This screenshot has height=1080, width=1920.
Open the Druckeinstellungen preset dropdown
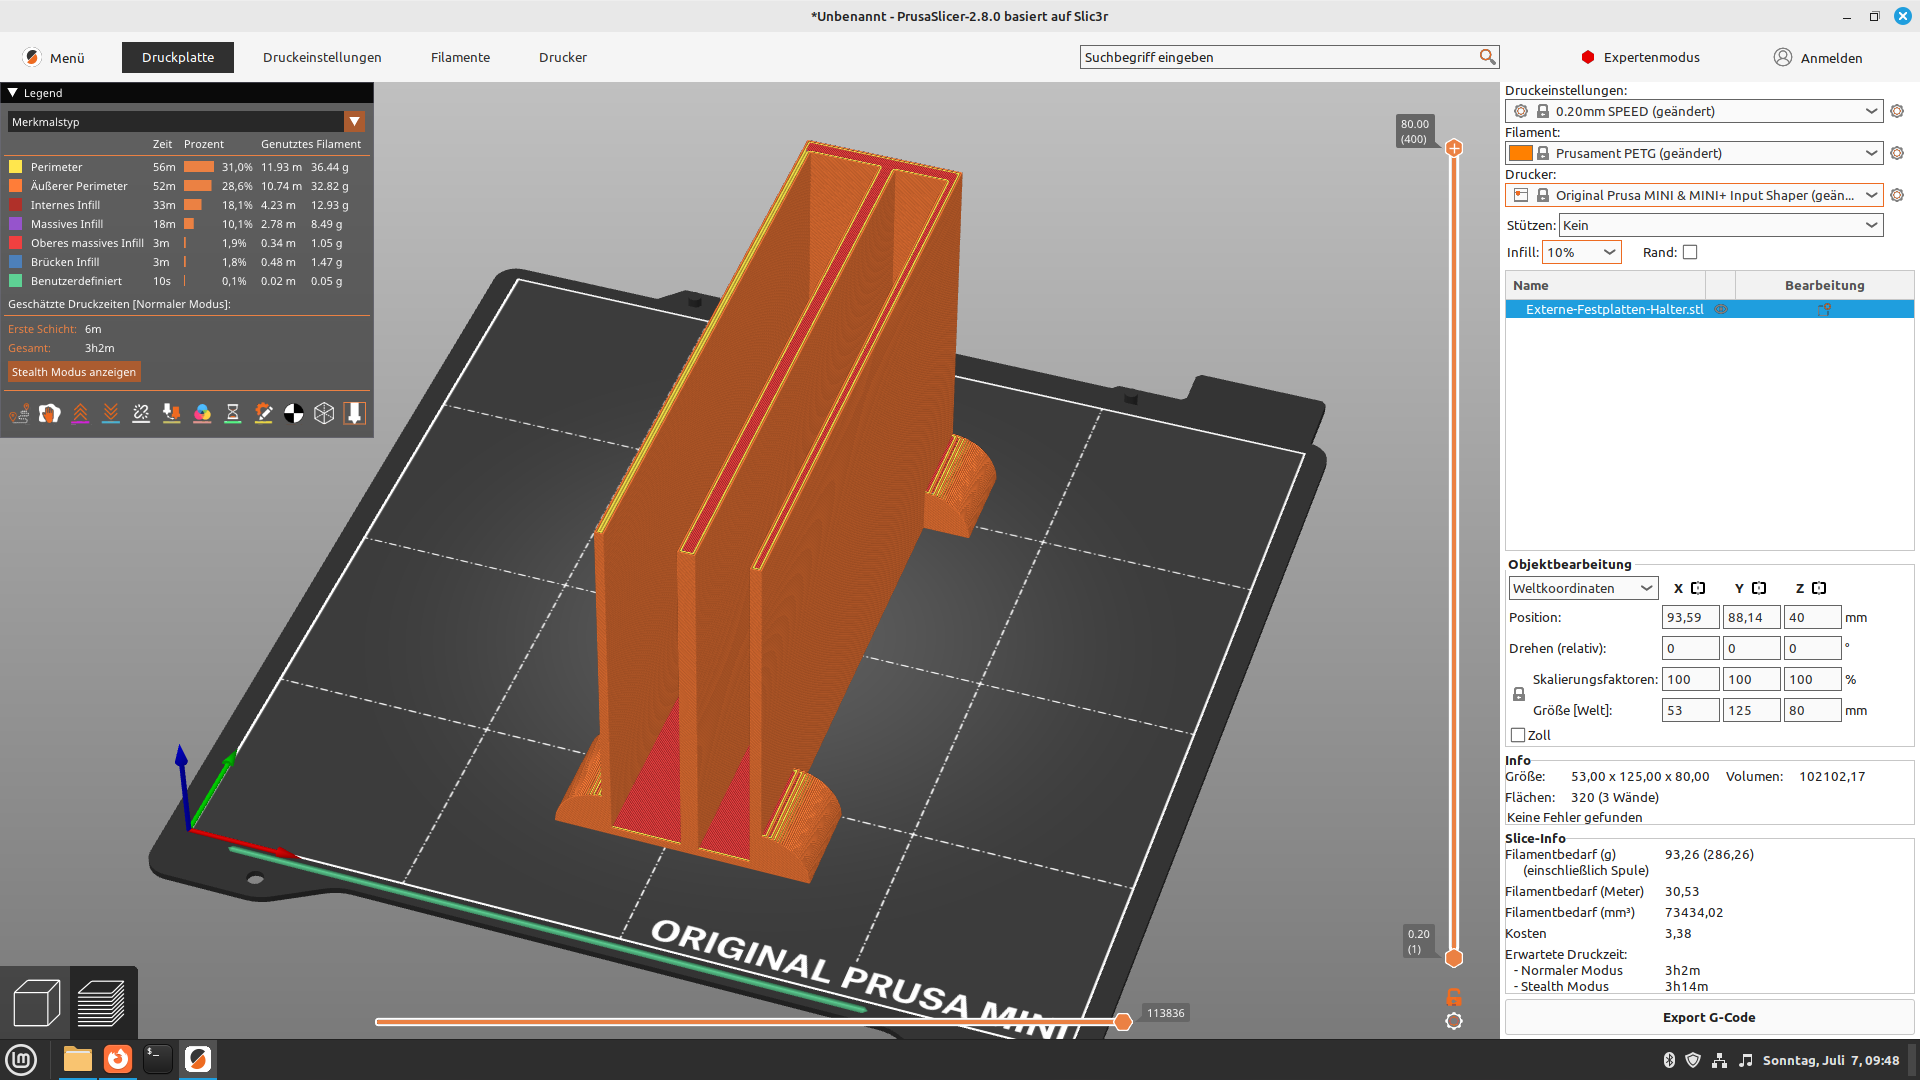pyautogui.click(x=1694, y=111)
